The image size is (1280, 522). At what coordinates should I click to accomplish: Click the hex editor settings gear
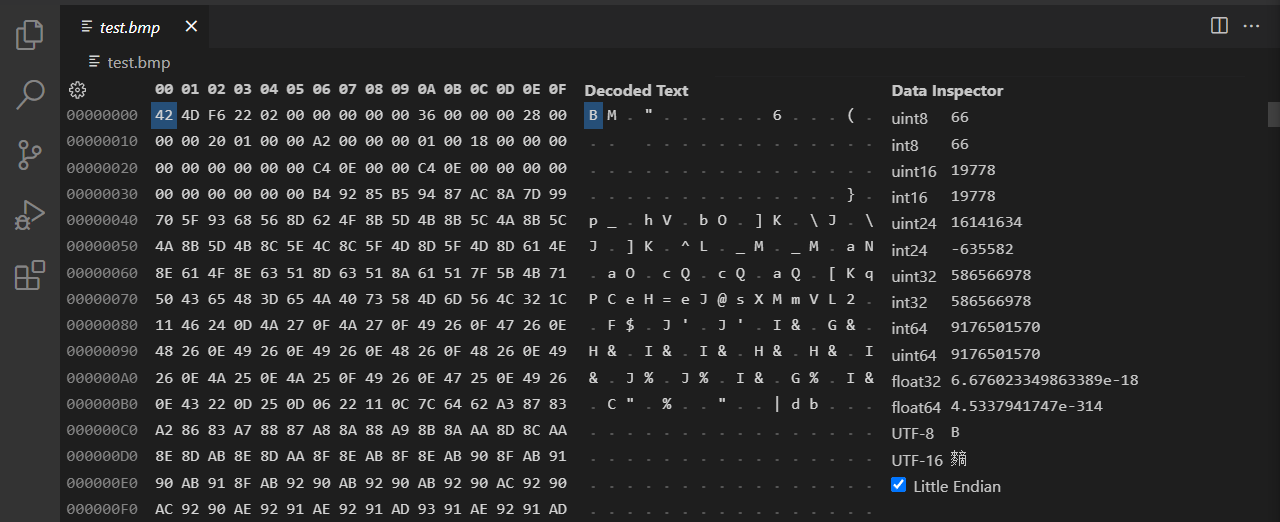[x=77, y=90]
